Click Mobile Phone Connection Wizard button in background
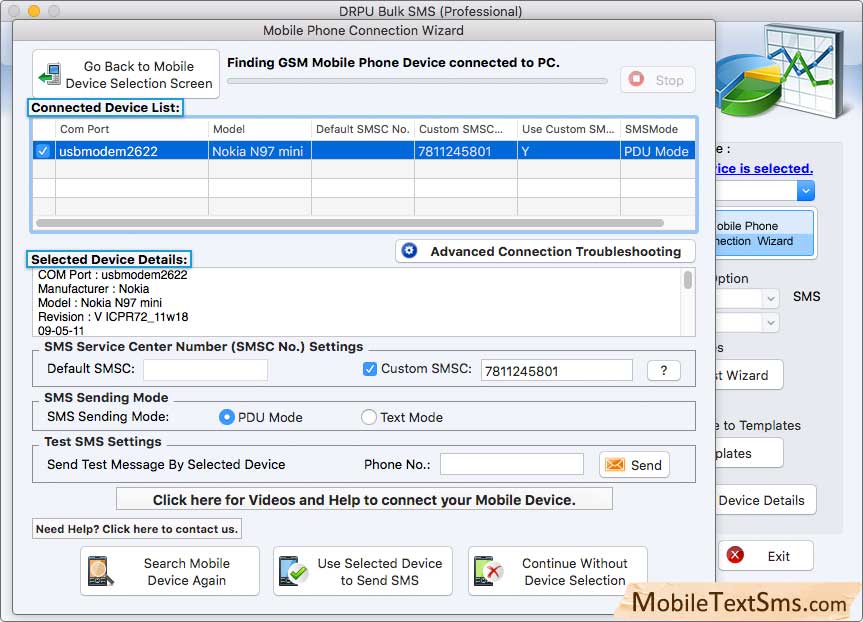This screenshot has width=863, height=622. click(x=766, y=233)
